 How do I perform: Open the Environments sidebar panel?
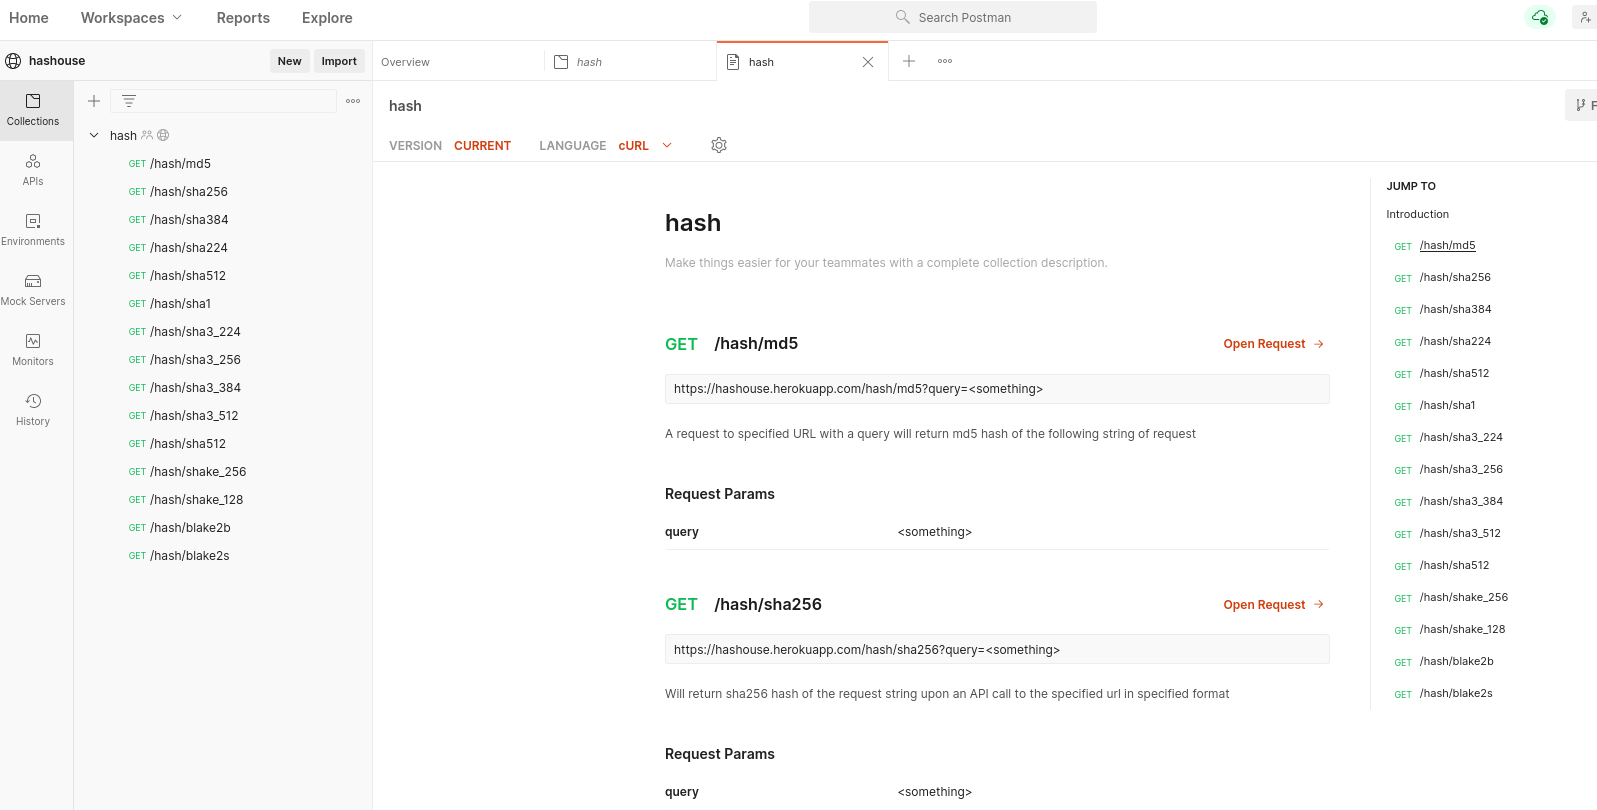pyautogui.click(x=33, y=230)
